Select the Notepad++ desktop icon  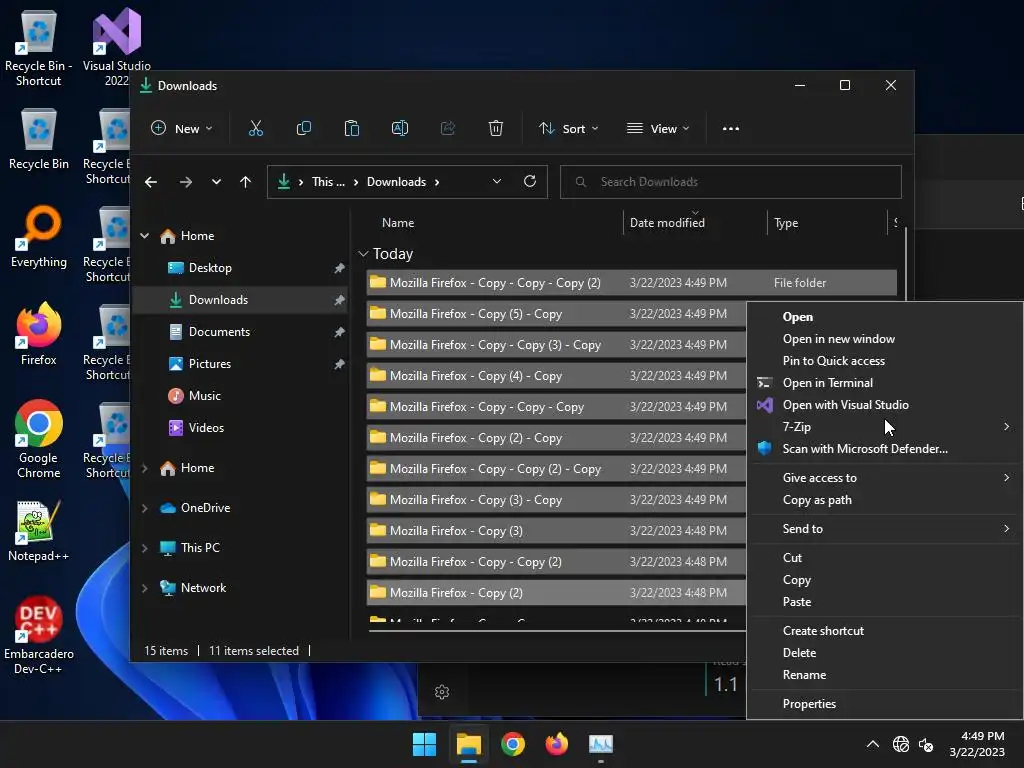38,531
